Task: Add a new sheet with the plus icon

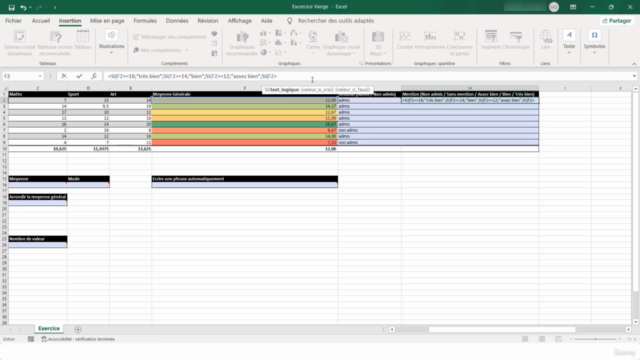Action: 78,329
